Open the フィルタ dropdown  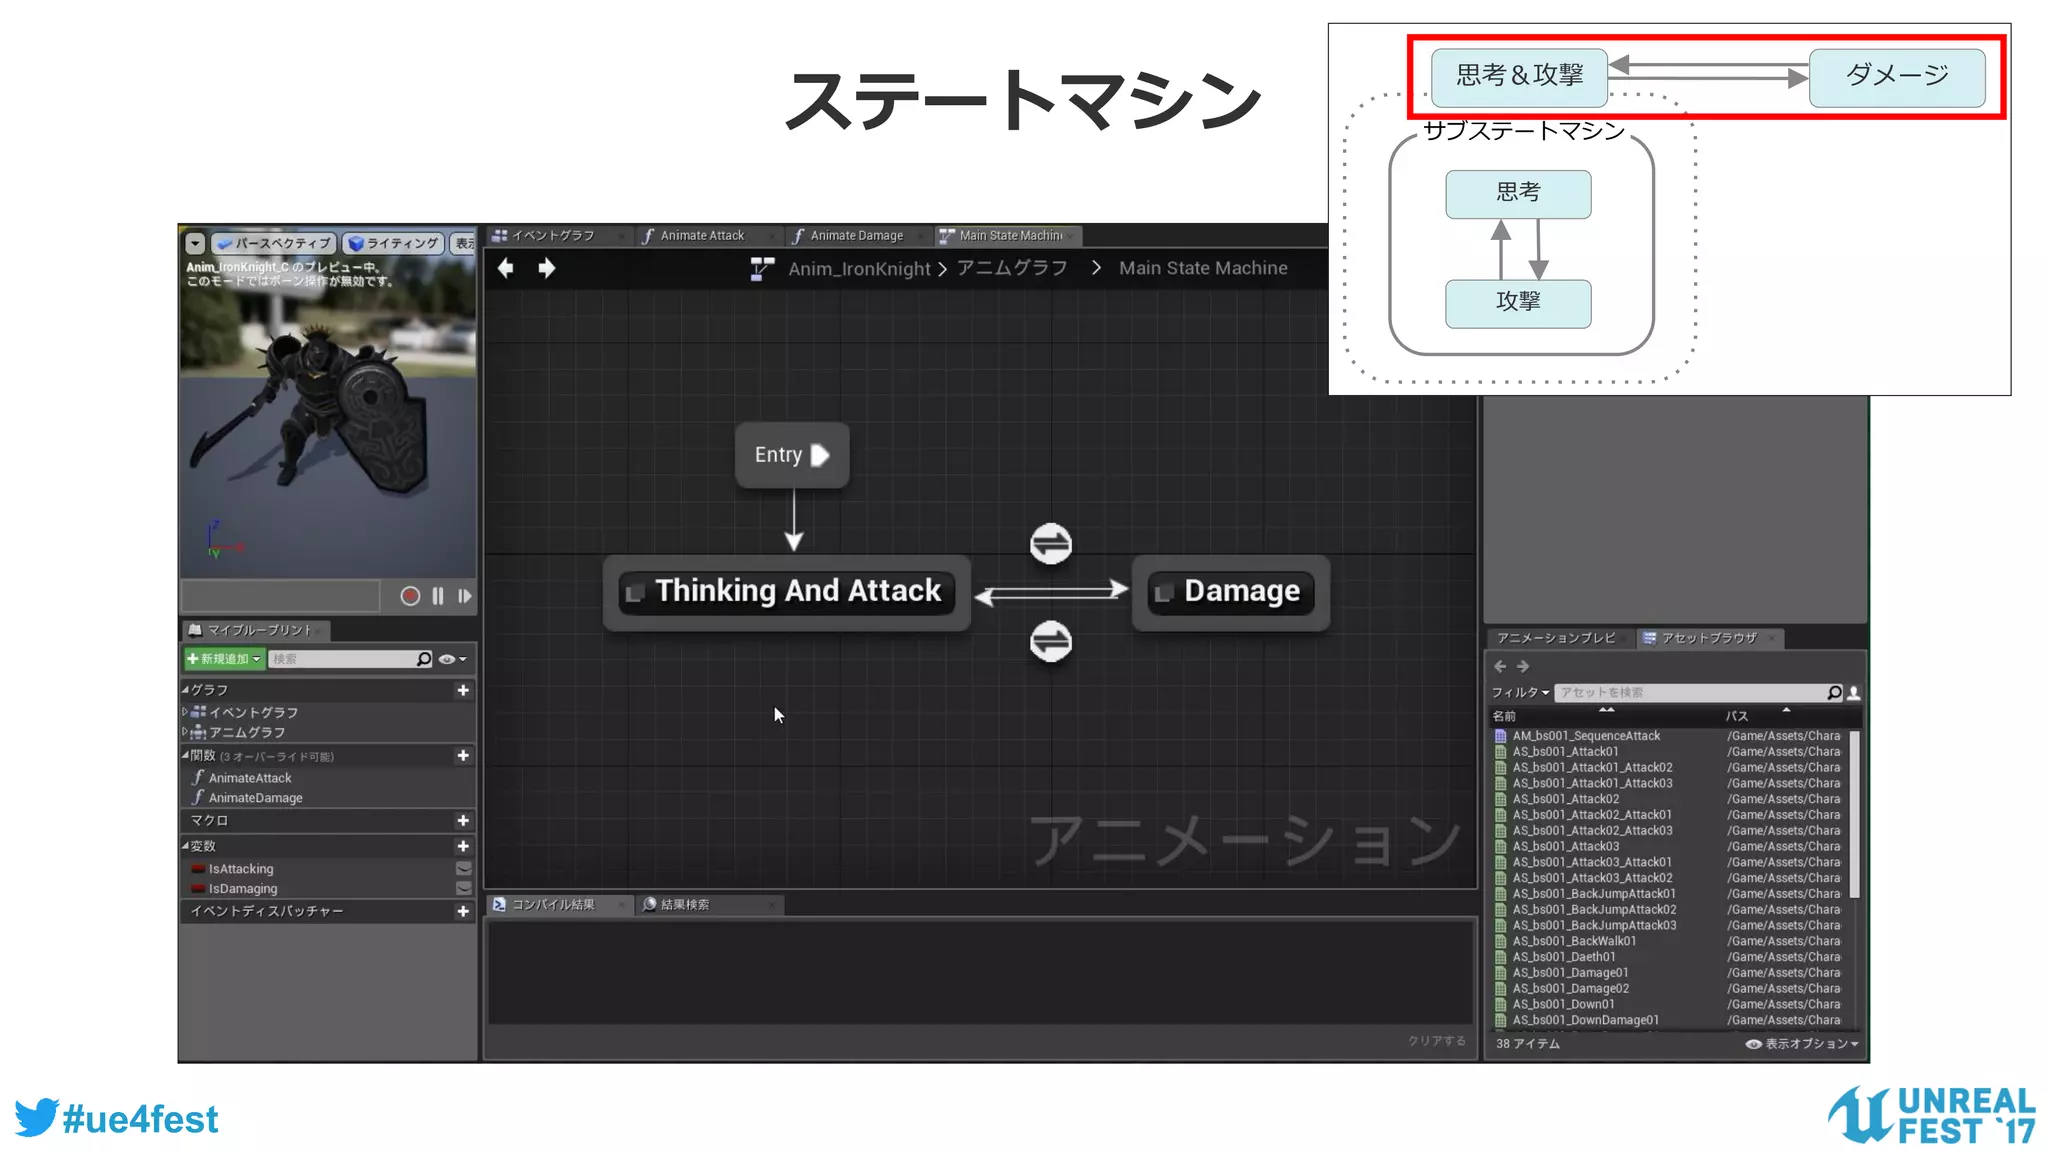(x=1520, y=692)
